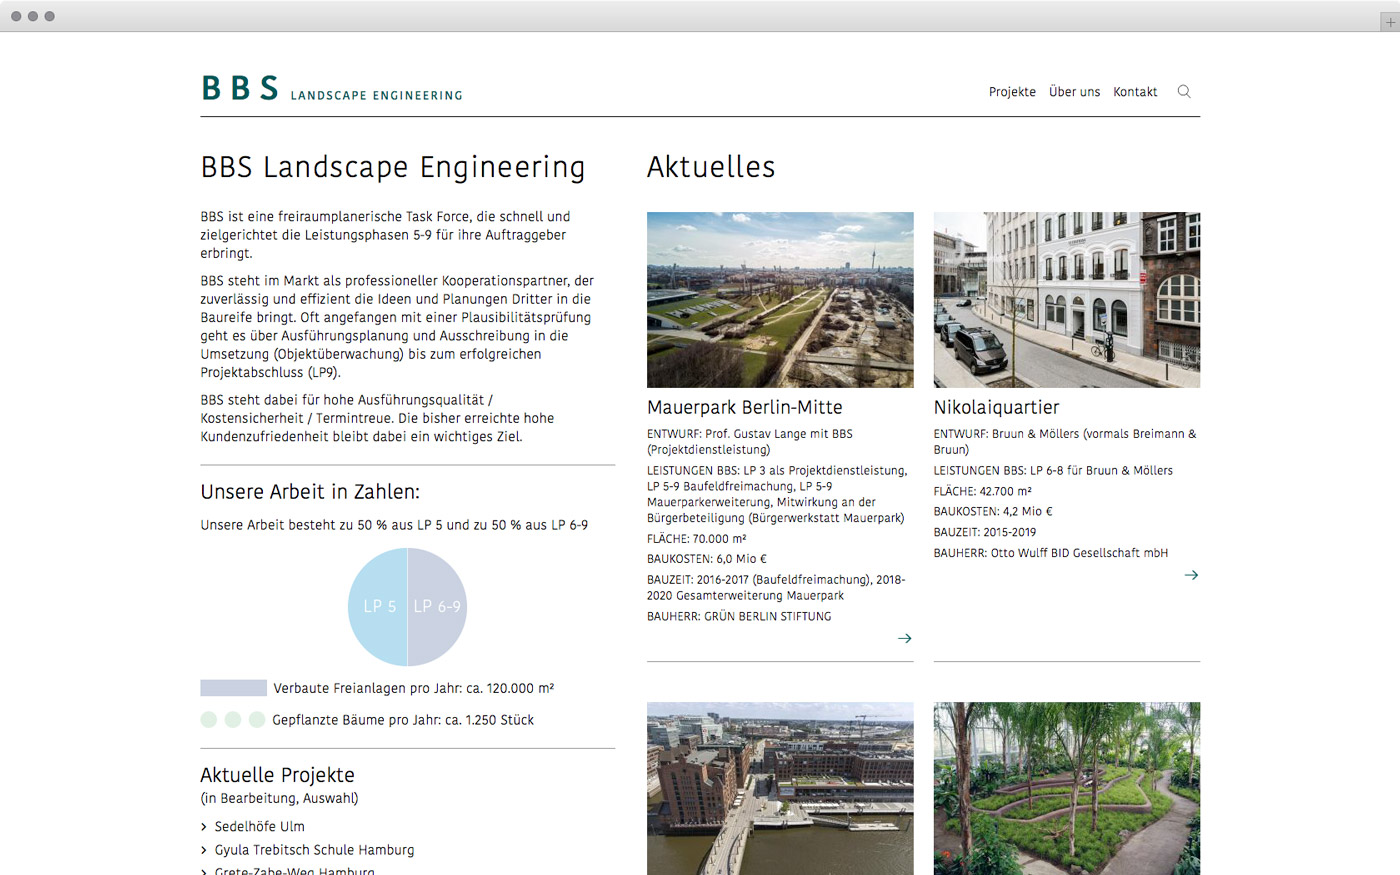
Task: Click the BAUKOSTEN: 6,0 Mio € text
Action: pos(707,559)
